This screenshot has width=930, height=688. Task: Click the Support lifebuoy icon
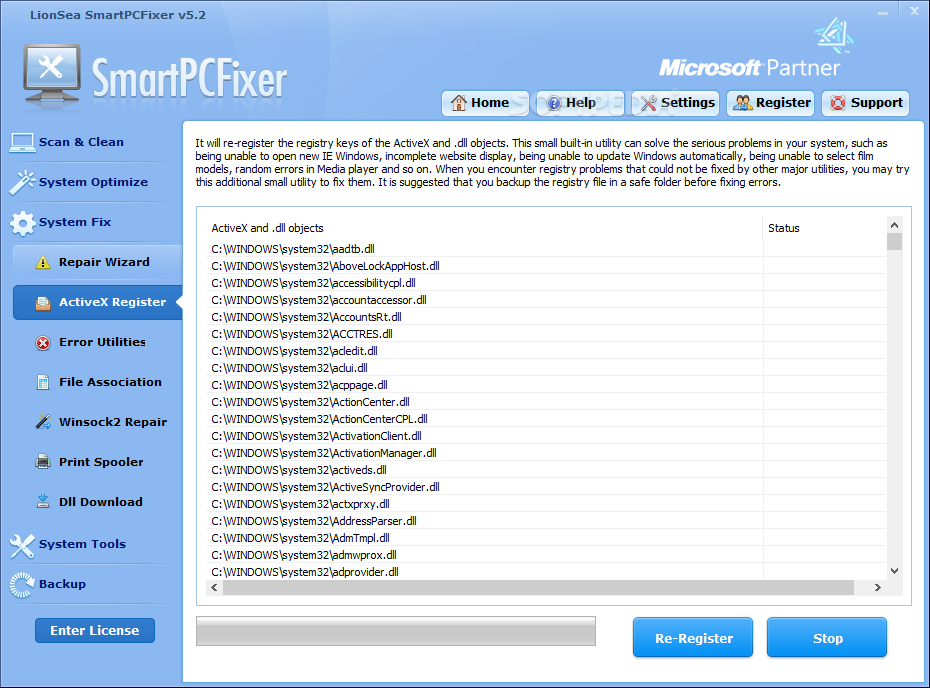[x=837, y=103]
